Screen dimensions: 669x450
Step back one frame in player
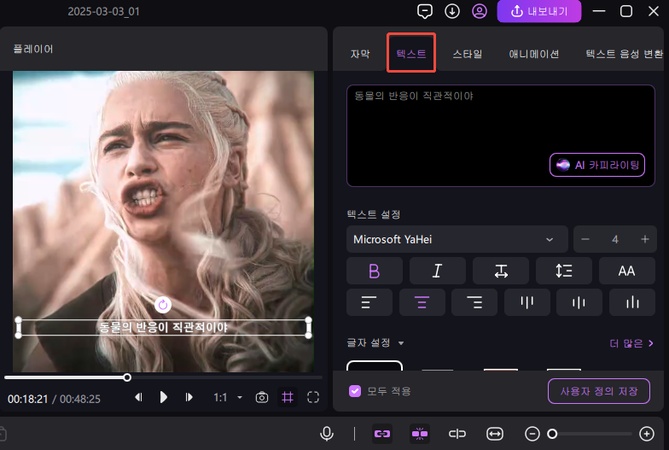point(139,398)
